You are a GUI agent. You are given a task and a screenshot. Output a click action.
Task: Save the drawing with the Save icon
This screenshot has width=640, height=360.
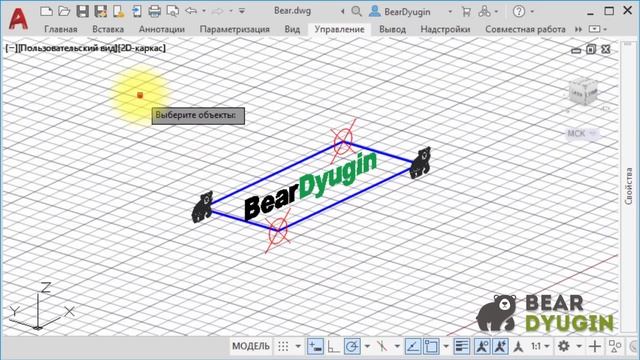click(82, 11)
